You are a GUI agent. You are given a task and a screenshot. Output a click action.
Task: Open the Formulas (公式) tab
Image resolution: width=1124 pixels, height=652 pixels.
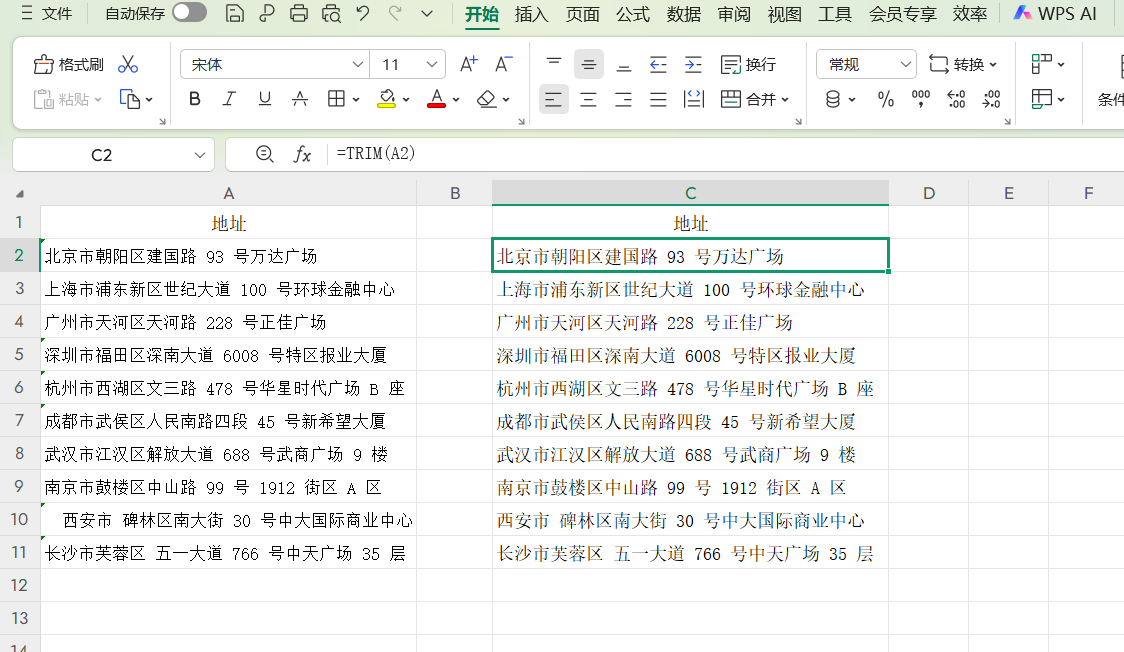[x=632, y=14]
